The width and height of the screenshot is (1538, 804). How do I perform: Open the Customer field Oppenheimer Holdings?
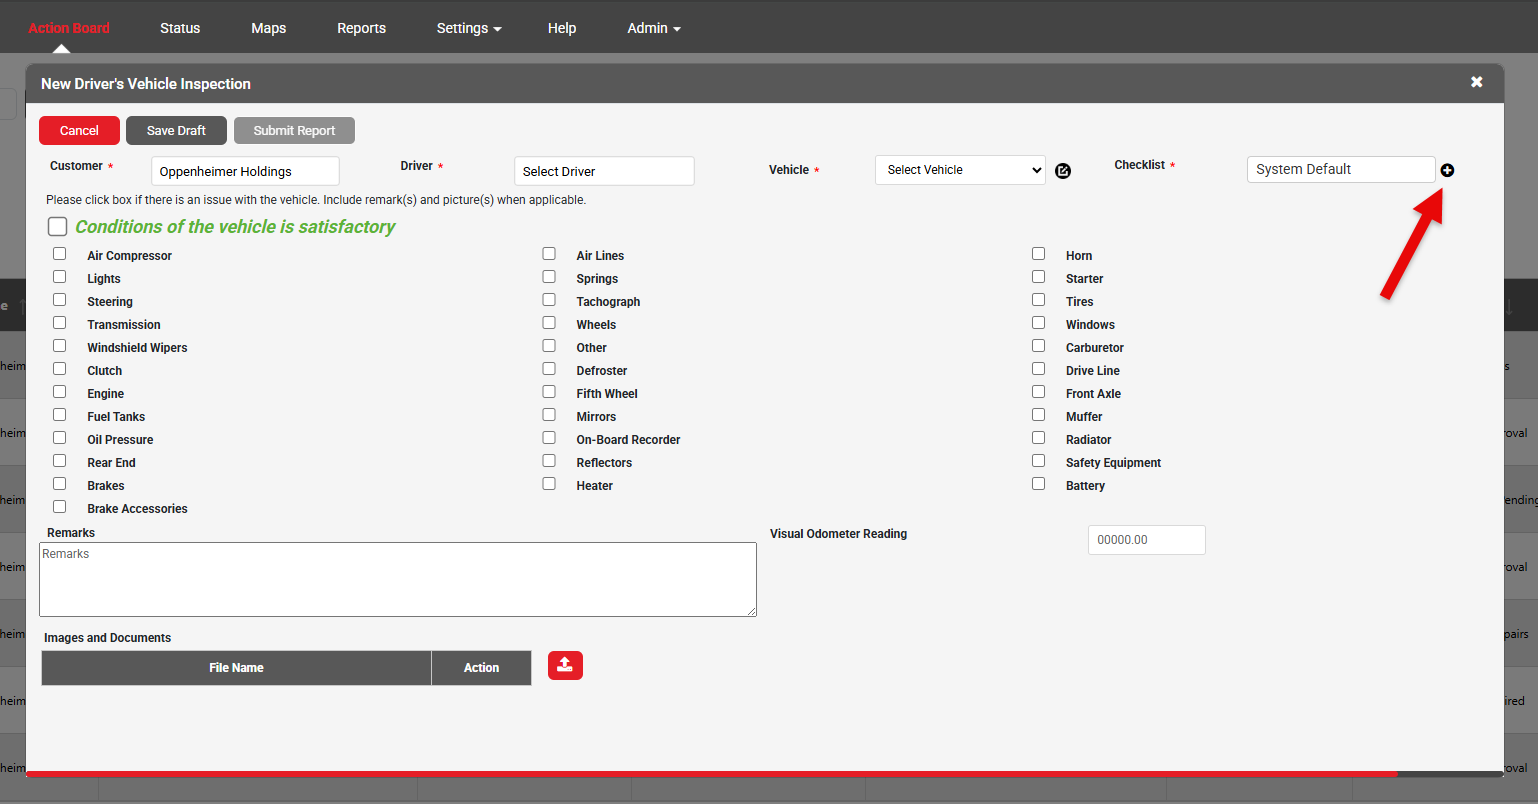245,171
